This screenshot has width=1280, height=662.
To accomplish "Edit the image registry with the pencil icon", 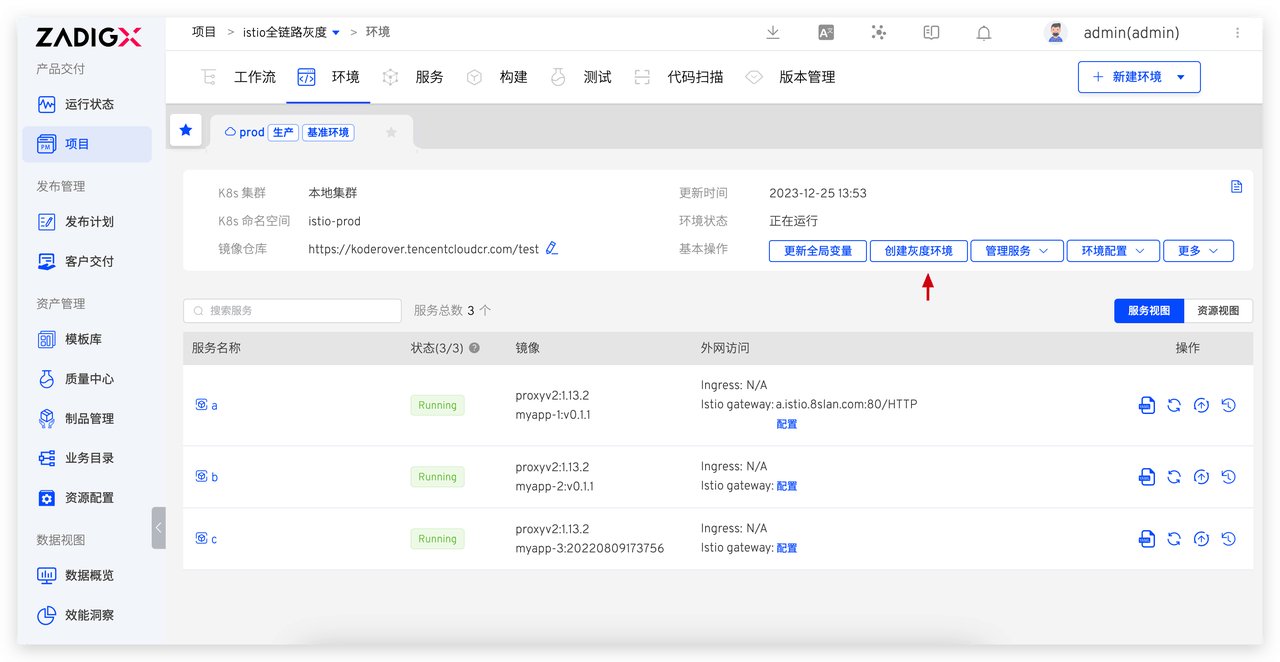I will [x=552, y=248].
